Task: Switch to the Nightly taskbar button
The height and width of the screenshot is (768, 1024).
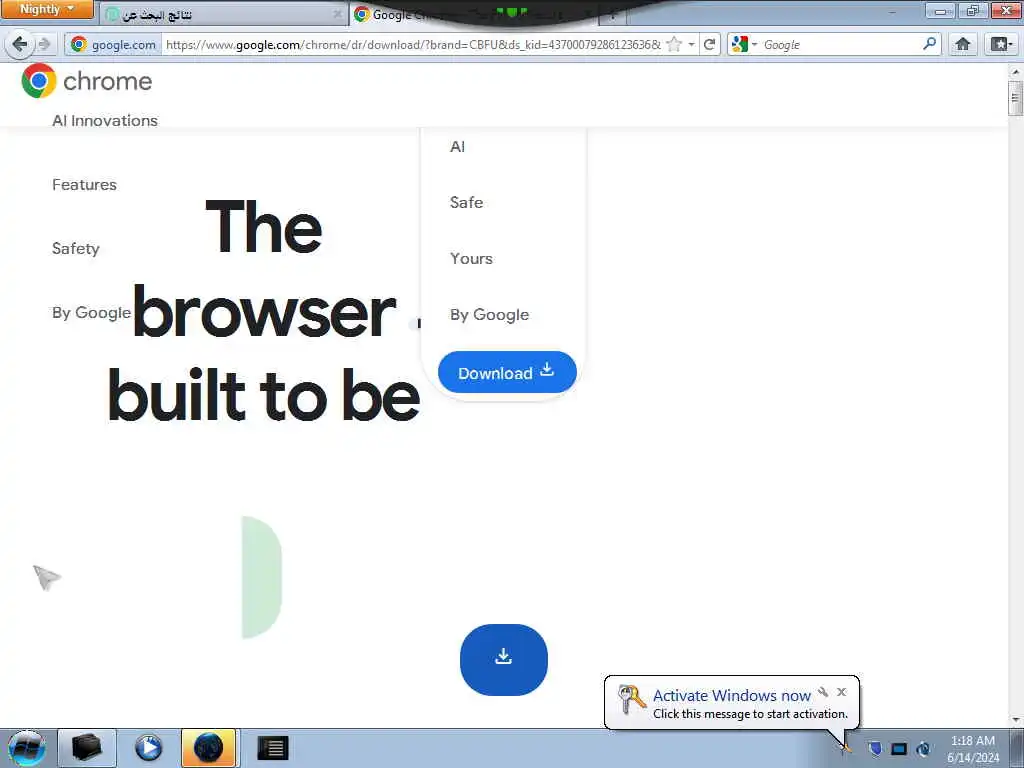Action: [210, 748]
